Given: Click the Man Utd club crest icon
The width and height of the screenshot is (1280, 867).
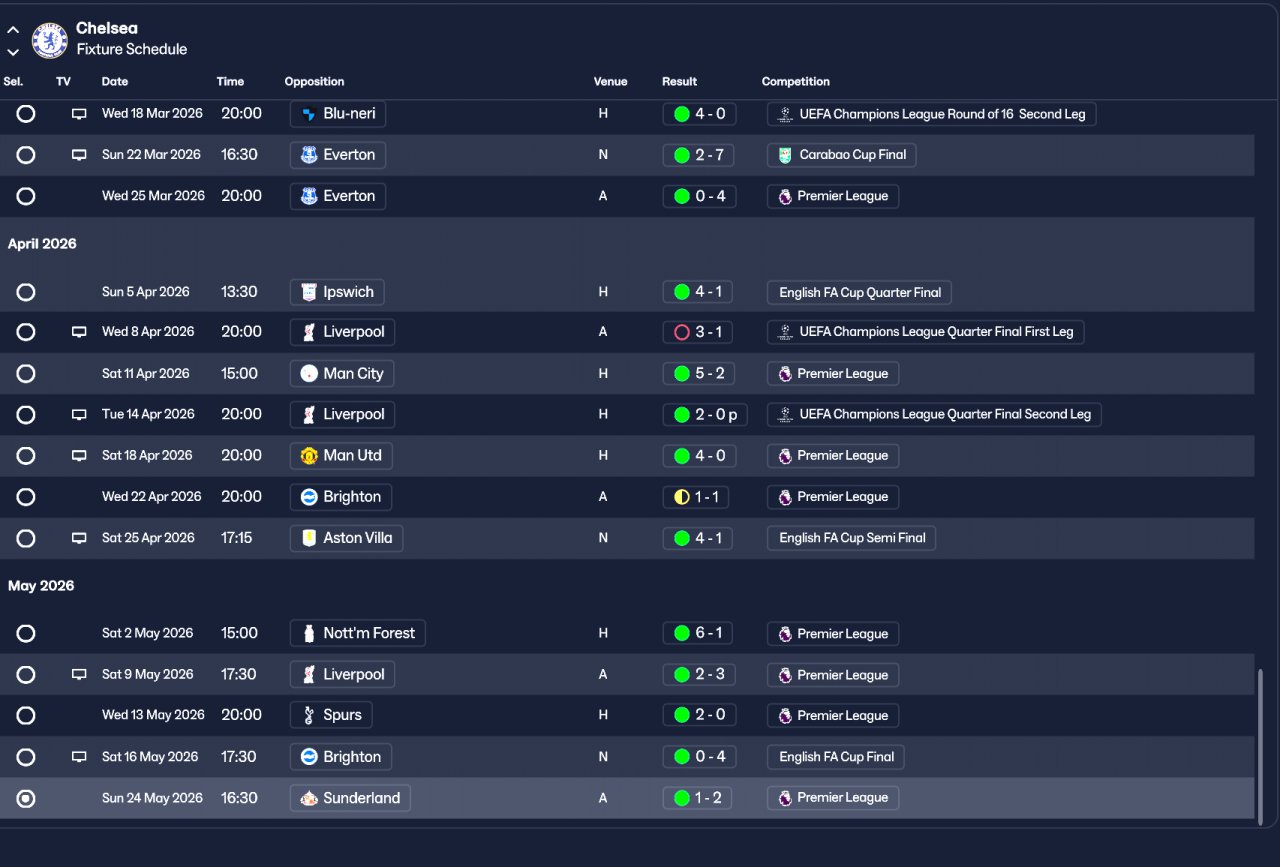Looking at the screenshot, I should [x=309, y=455].
